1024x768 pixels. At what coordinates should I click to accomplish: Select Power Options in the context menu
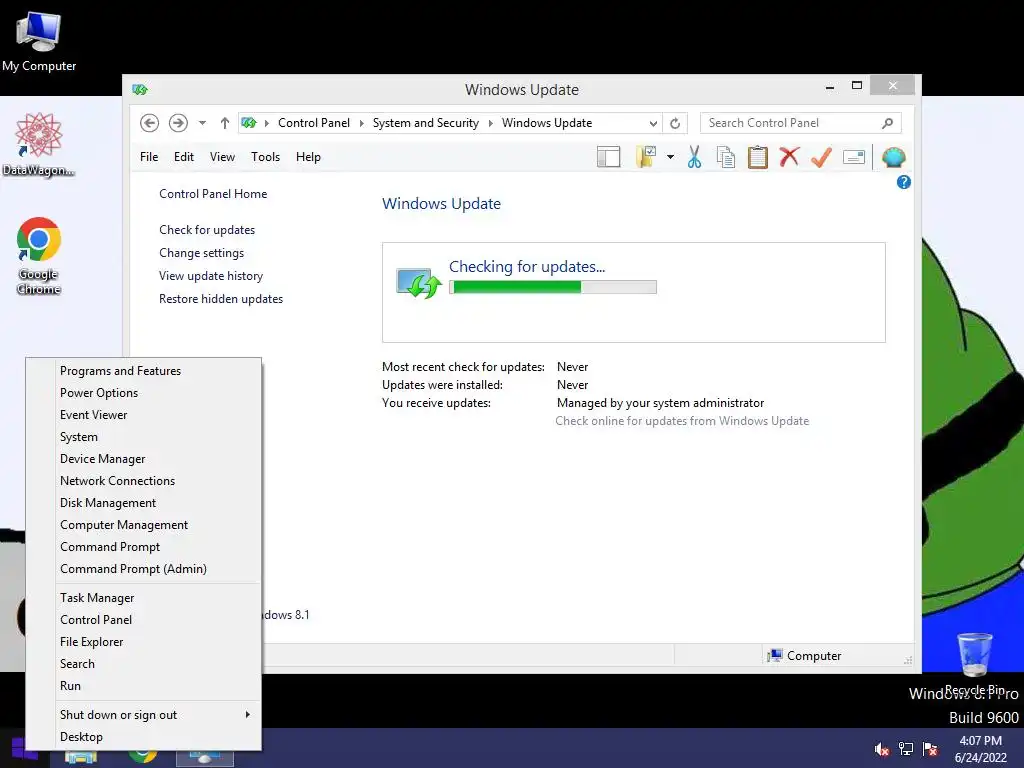click(x=99, y=393)
